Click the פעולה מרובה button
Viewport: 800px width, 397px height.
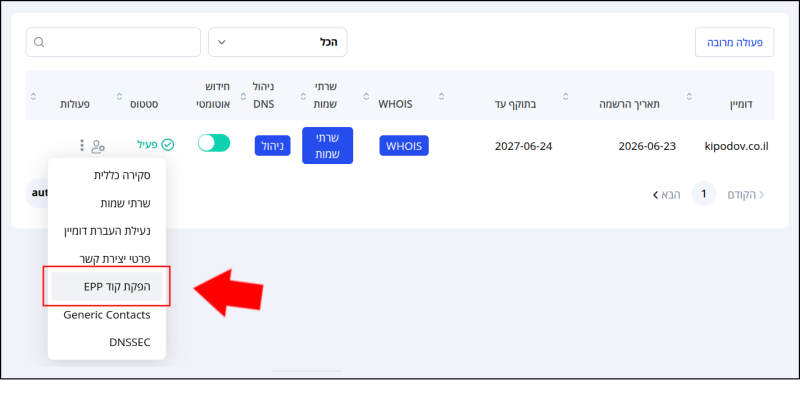735,42
